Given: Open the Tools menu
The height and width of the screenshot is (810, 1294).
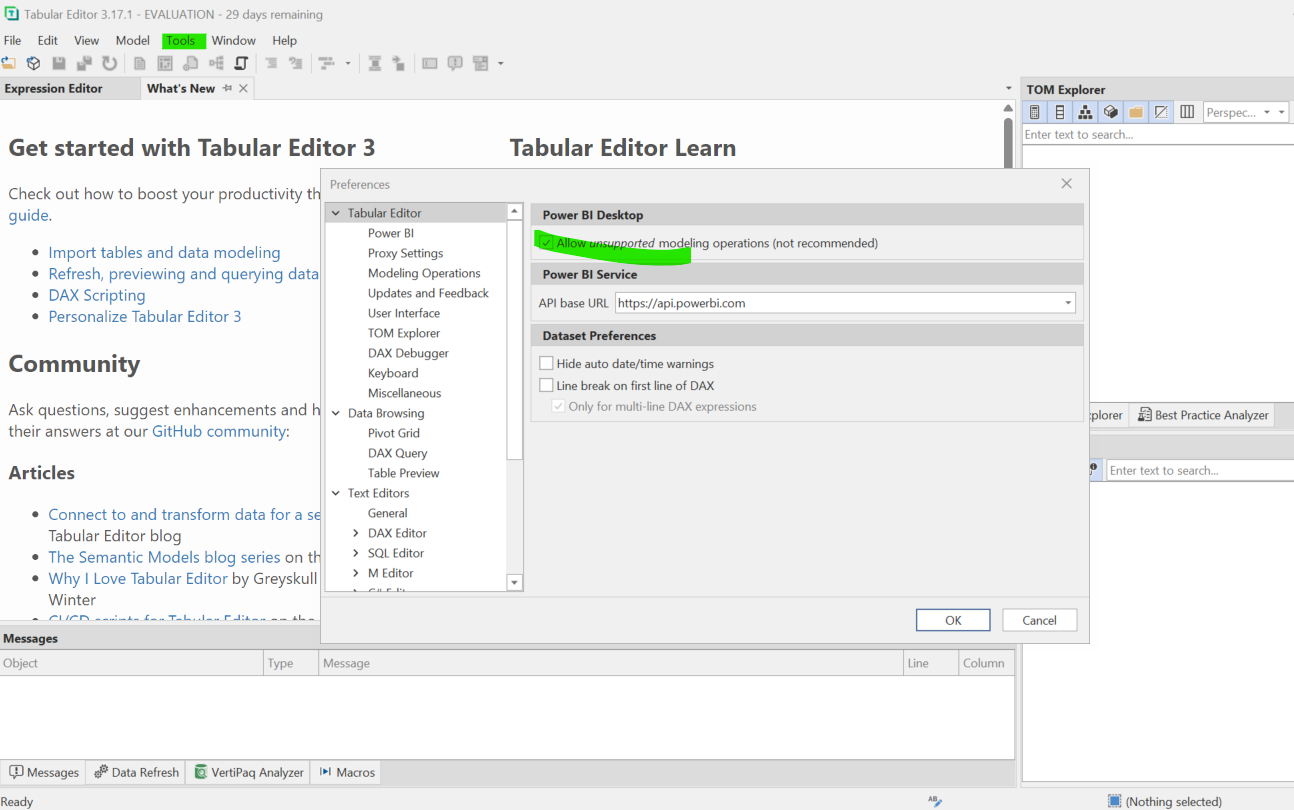Looking at the screenshot, I should pos(181,41).
